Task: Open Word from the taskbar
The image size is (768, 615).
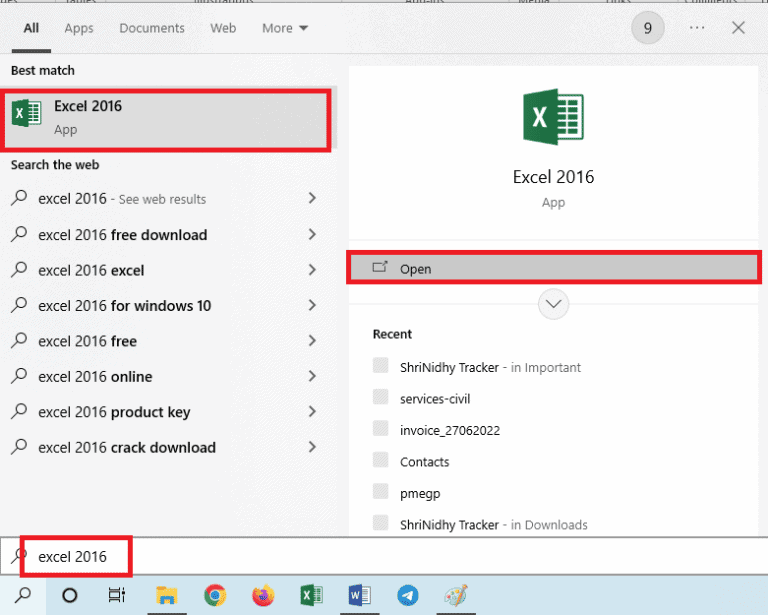Action: [x=359, y=595]
